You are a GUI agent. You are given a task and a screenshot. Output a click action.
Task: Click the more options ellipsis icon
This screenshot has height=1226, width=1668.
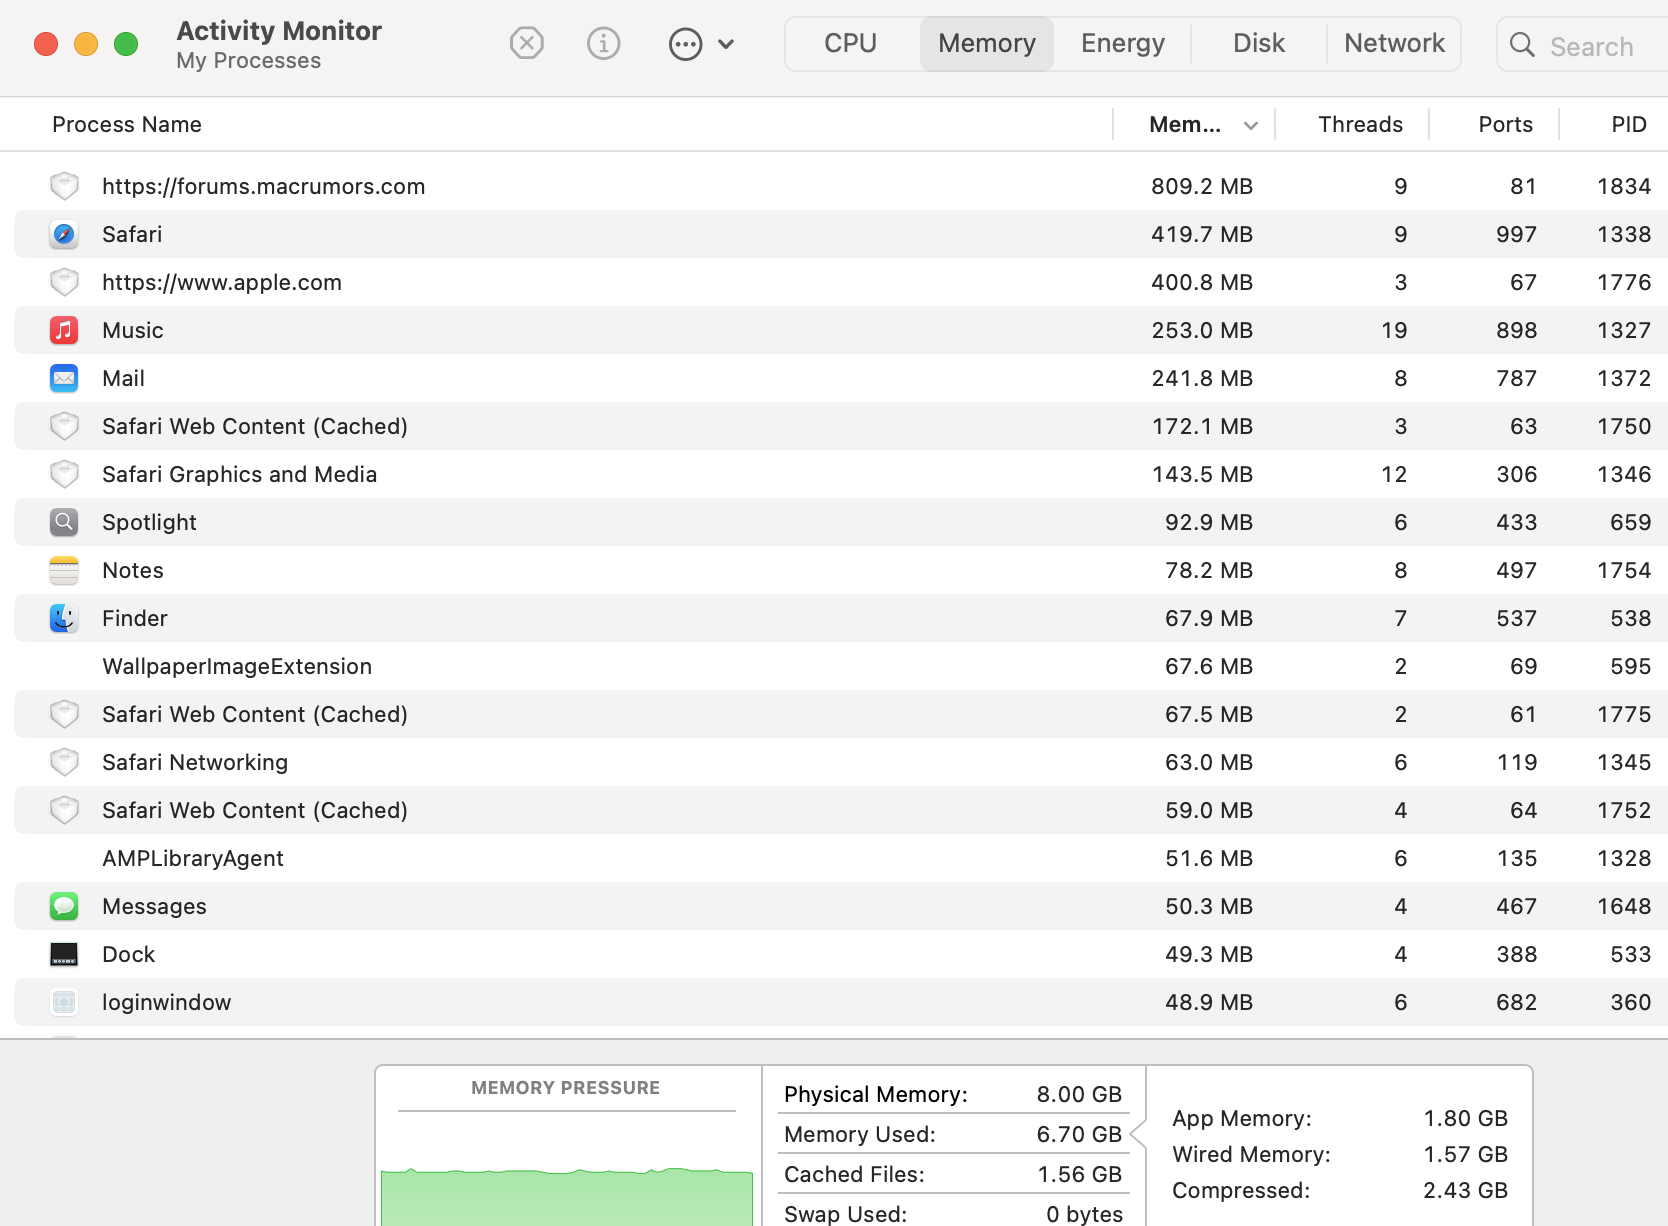point(685,43)
